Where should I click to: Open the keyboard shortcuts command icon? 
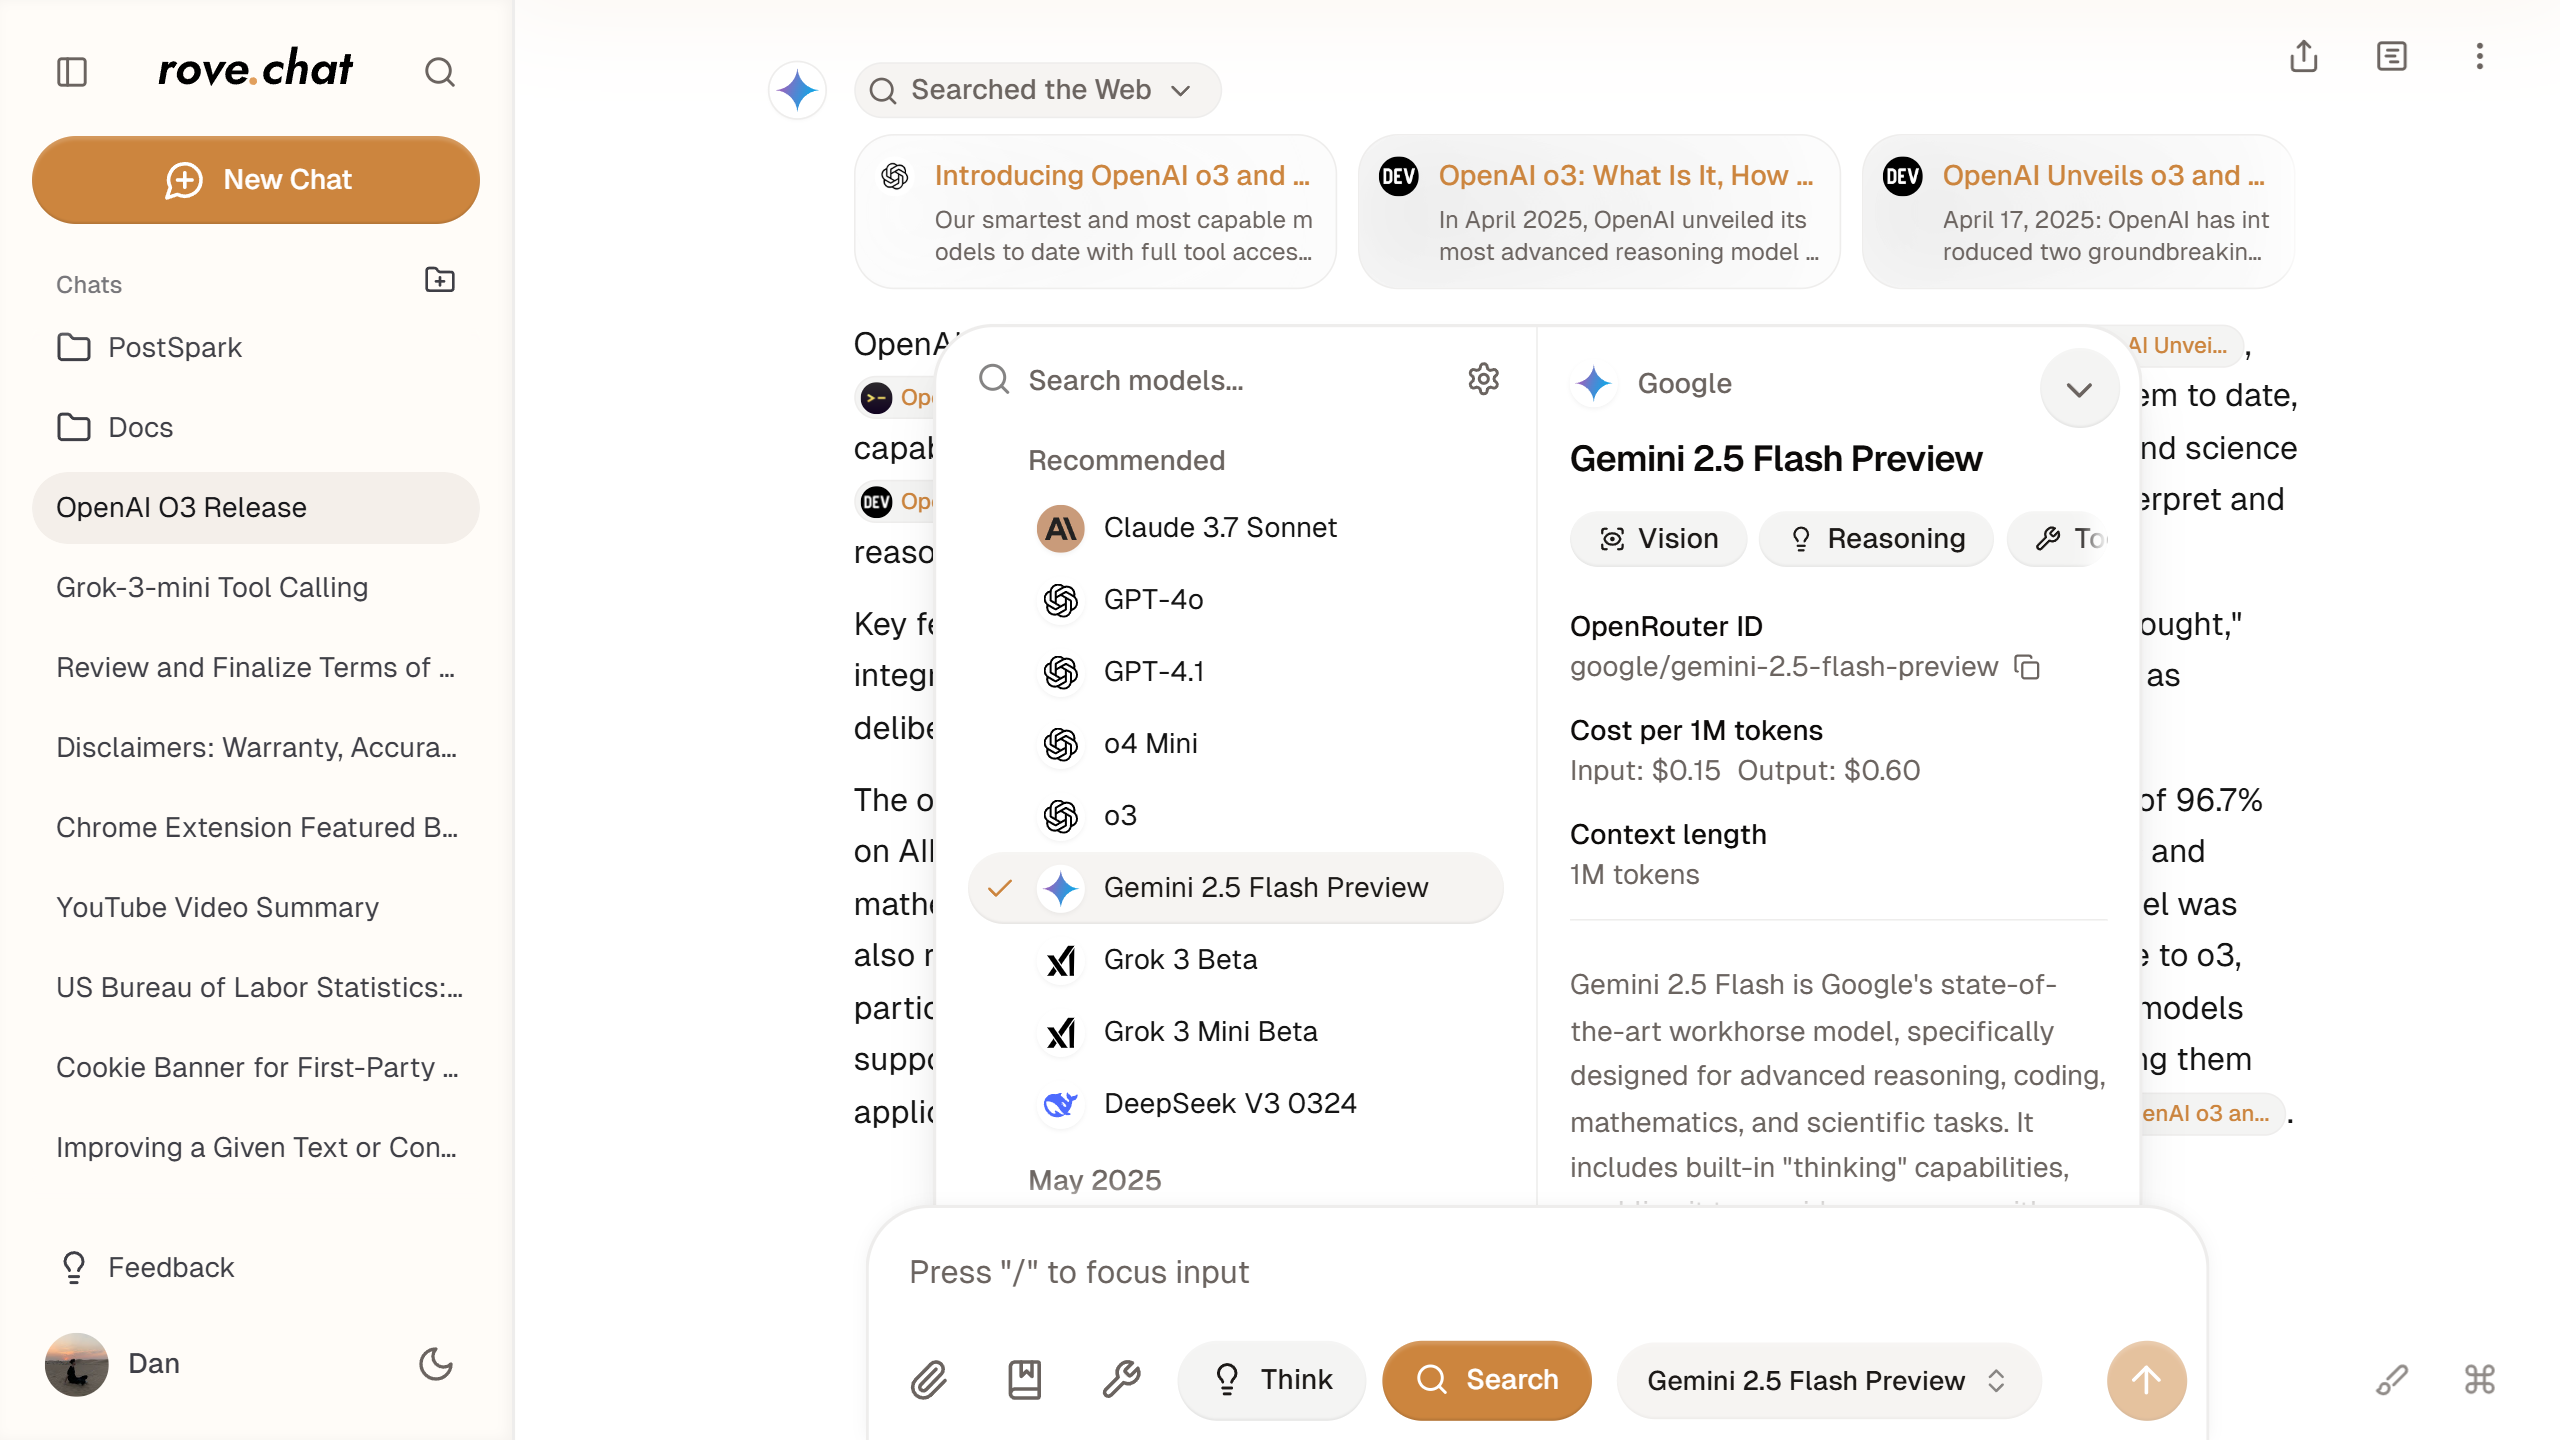click(2480, 1380)
